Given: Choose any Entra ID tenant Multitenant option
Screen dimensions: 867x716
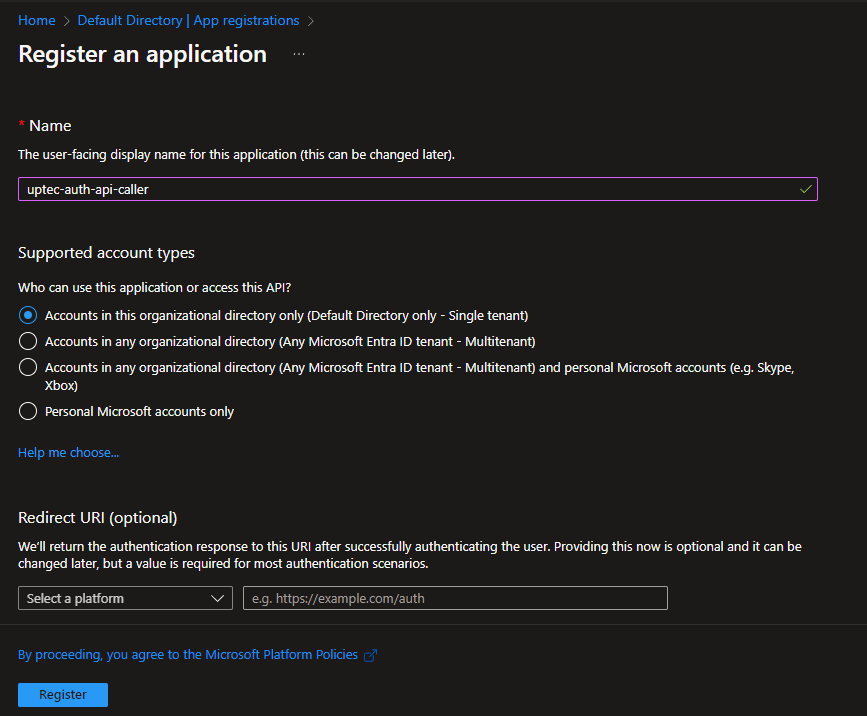Looking at the screenshot, I should pos(28,341).
